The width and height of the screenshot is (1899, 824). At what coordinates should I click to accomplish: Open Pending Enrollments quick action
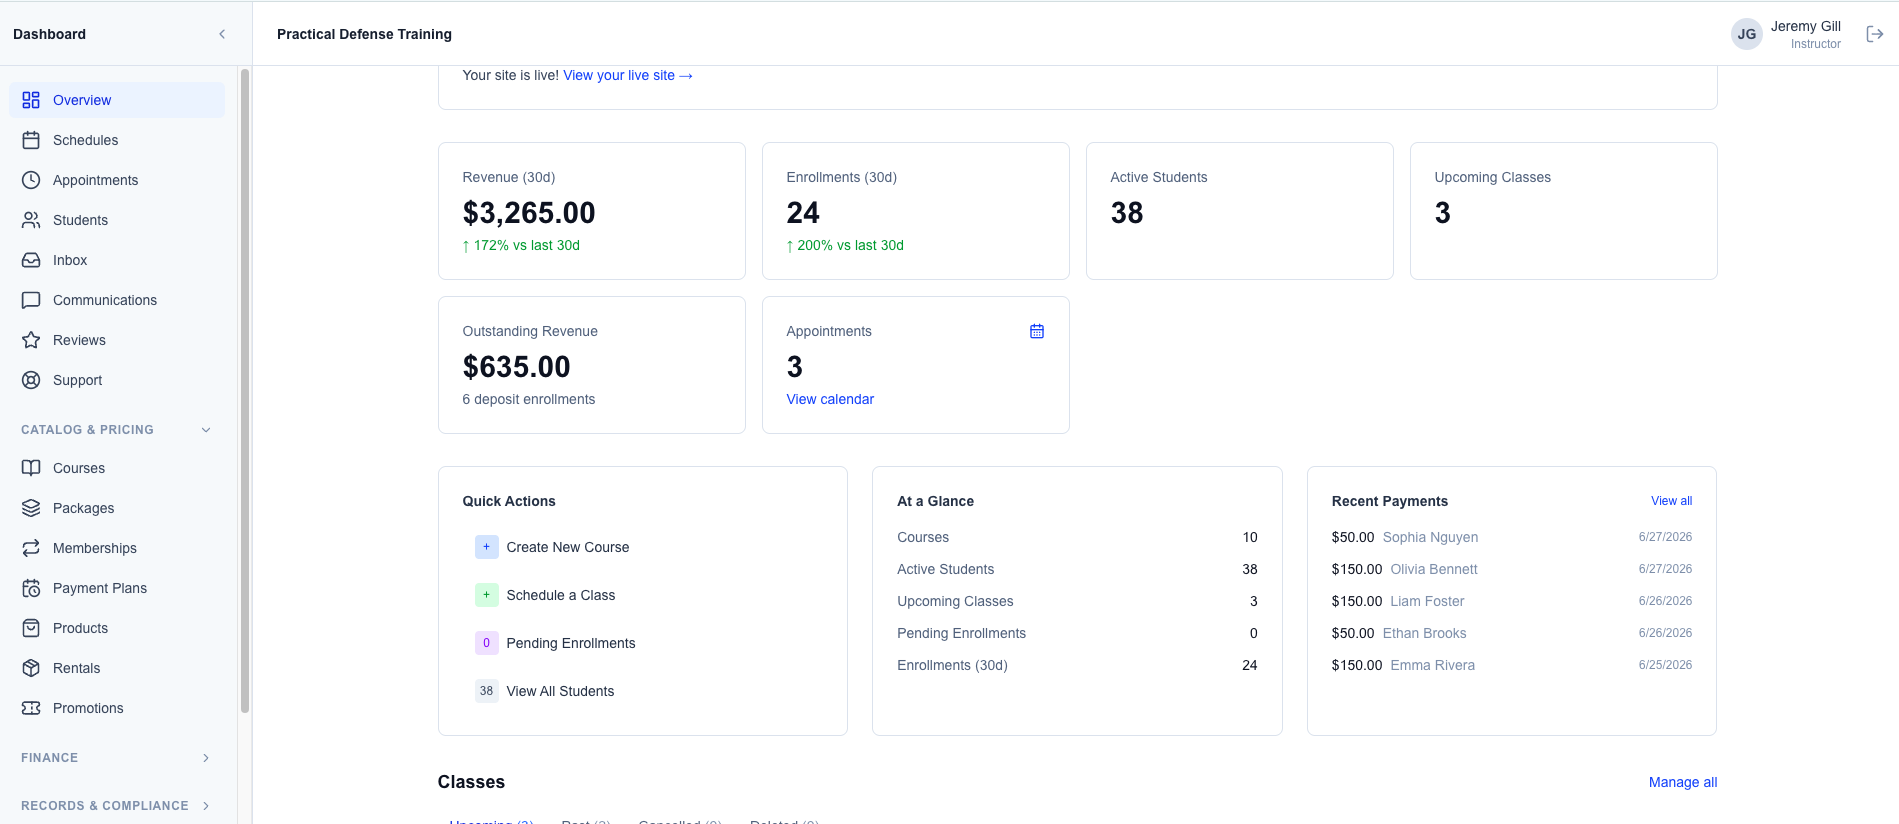tap(643, 643)
